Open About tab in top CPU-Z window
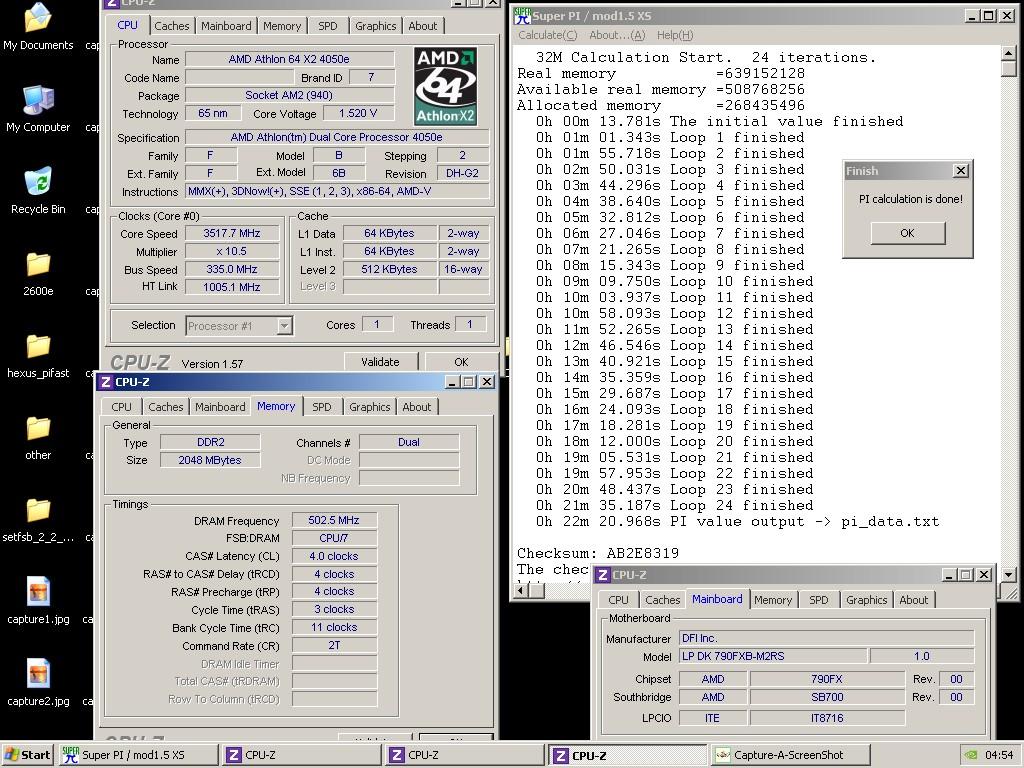 [x=423, y=26]
